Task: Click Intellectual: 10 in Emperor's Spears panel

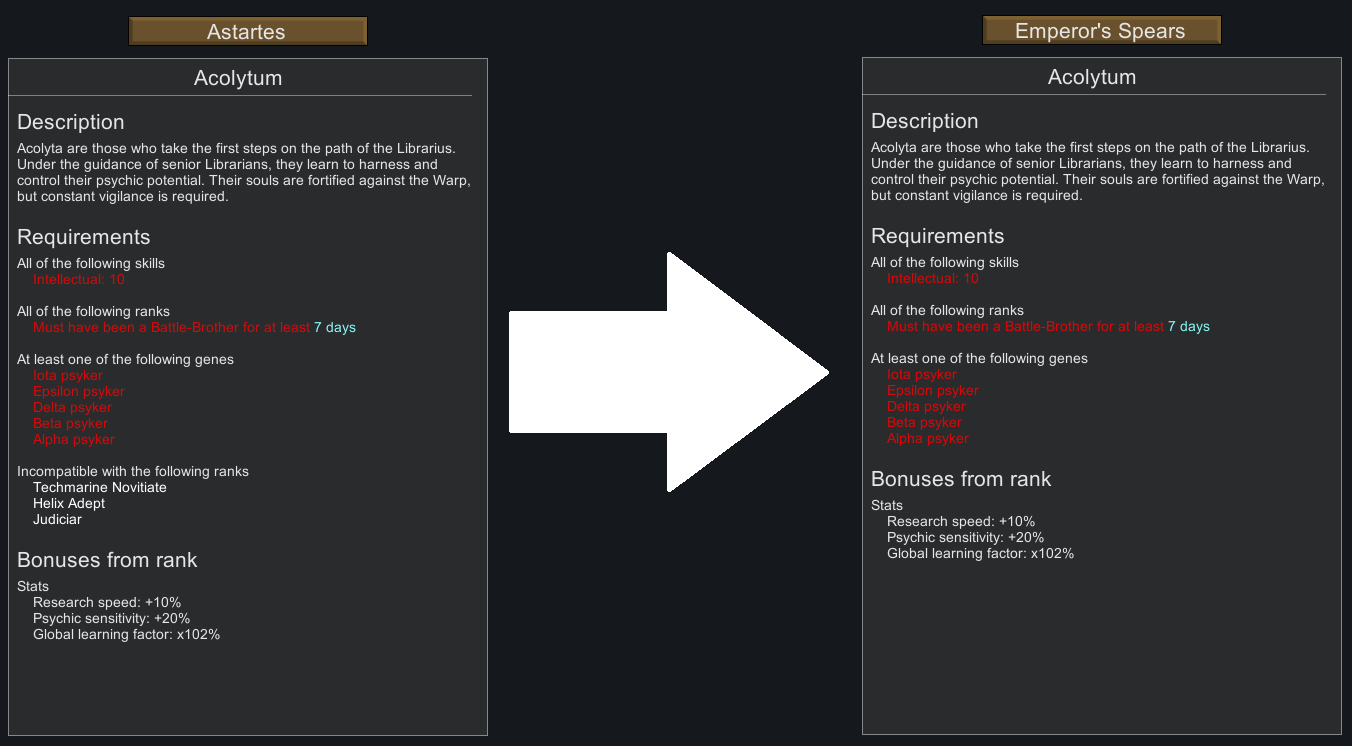Action: 933,279
